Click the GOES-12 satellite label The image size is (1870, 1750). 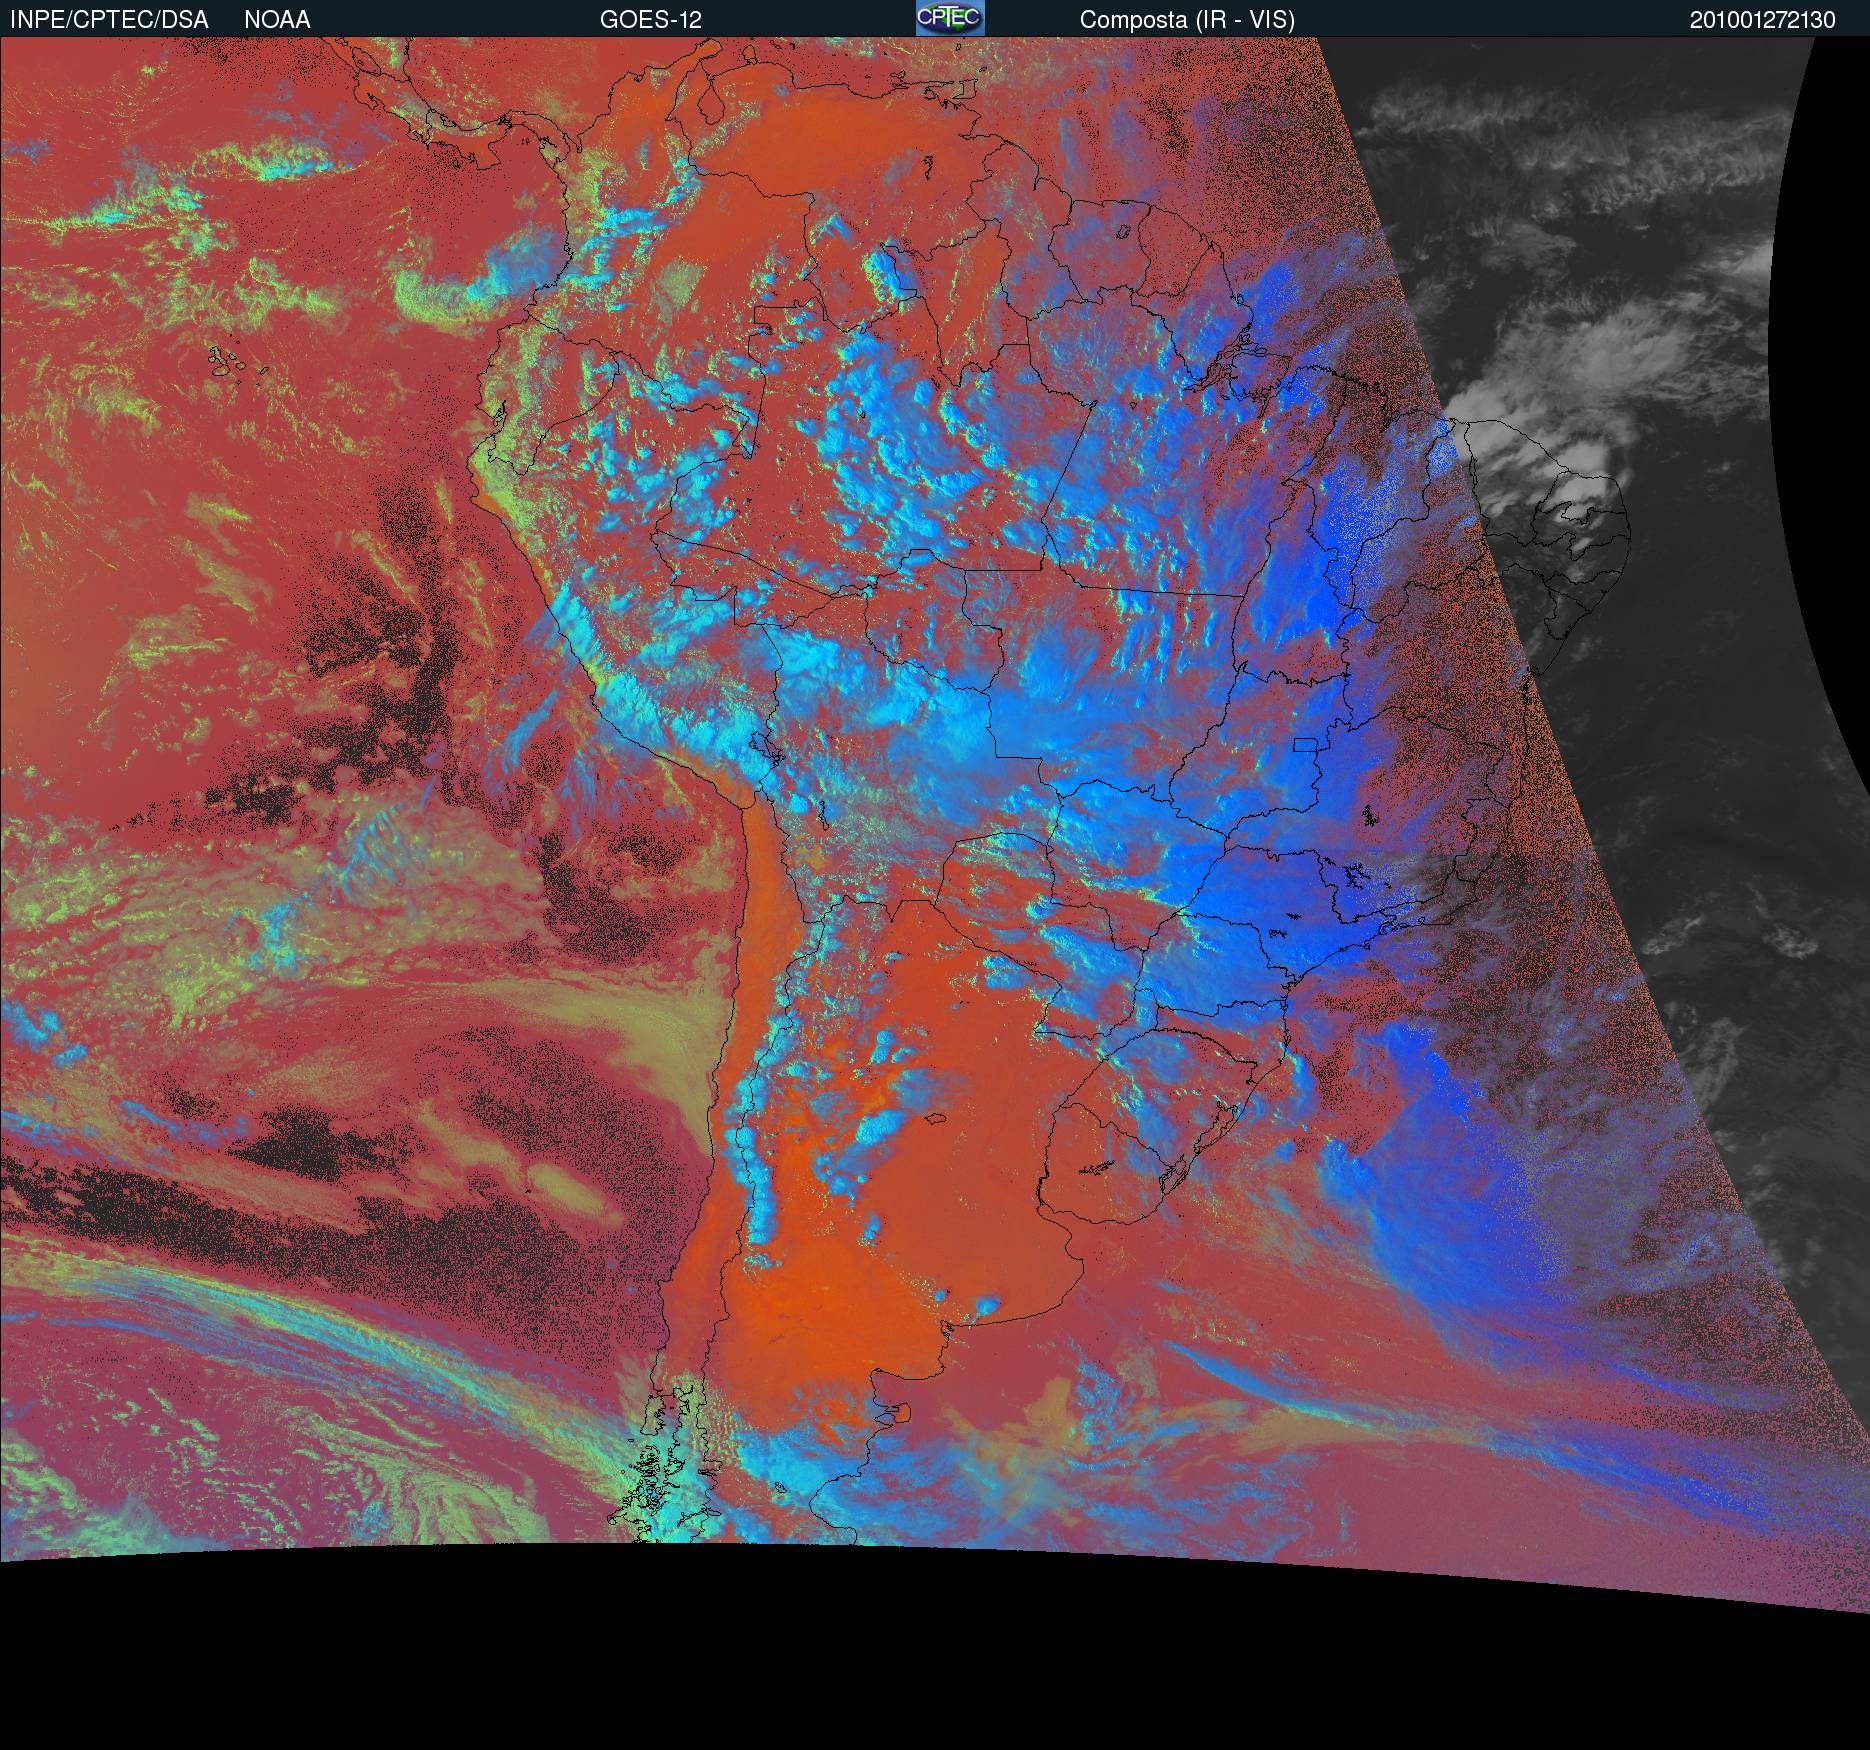651,20
